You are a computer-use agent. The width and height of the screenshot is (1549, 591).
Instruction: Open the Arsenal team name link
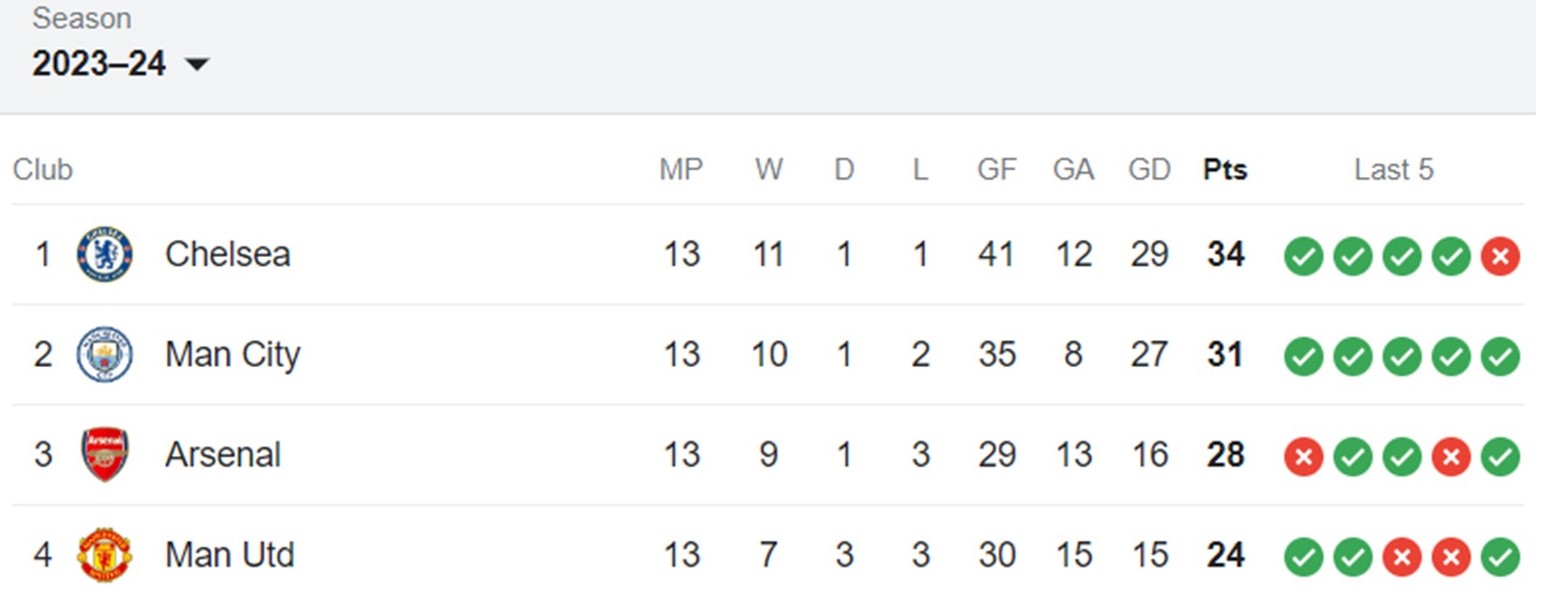click(223, 455)
